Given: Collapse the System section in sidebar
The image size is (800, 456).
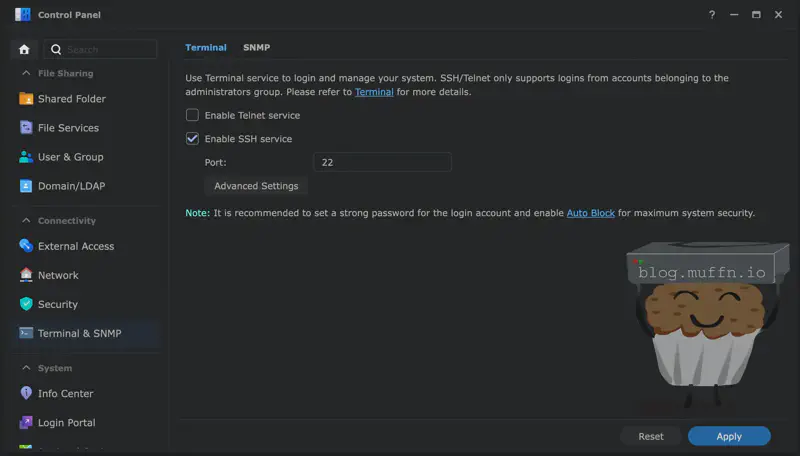Looking at the screenshot, I should [25, 368].
